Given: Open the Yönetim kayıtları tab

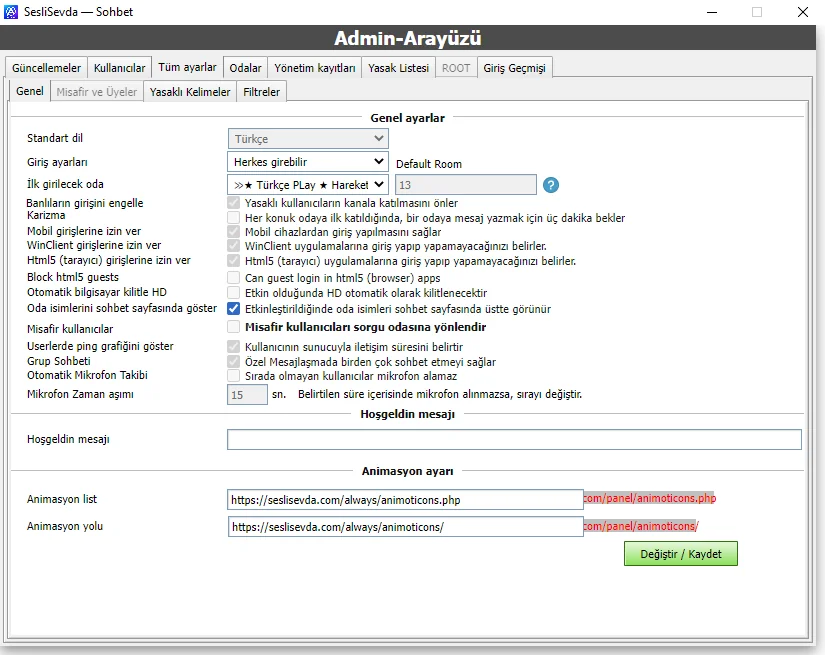Looking at the screenshot, I should [x=315, y=68].
